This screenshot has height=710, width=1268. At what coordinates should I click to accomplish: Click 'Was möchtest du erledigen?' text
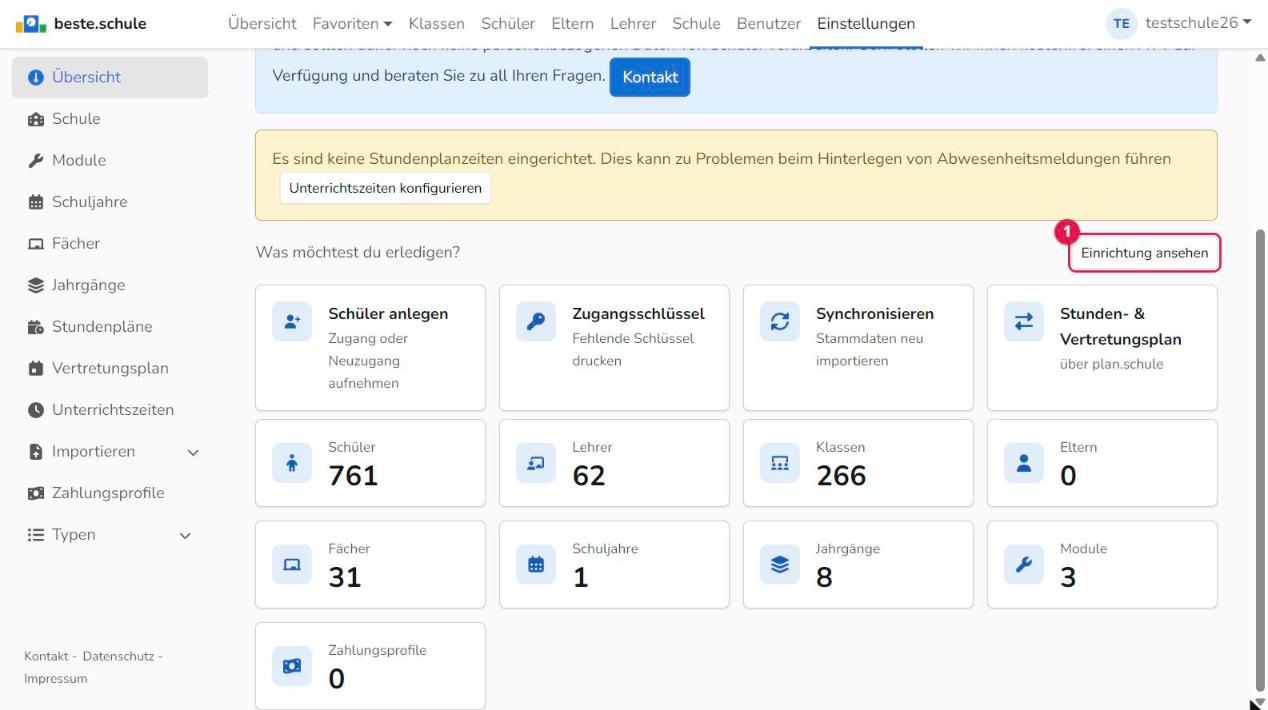[x=358, y=252]
